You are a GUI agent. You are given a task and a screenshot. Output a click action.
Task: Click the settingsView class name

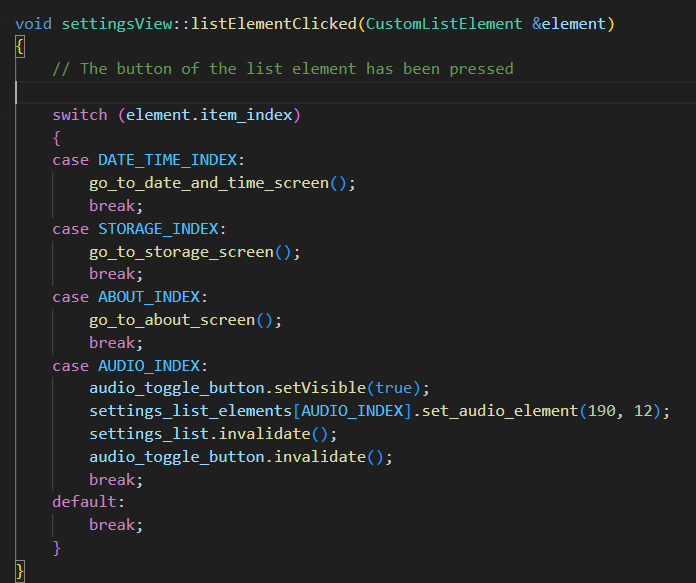point(117,24)
